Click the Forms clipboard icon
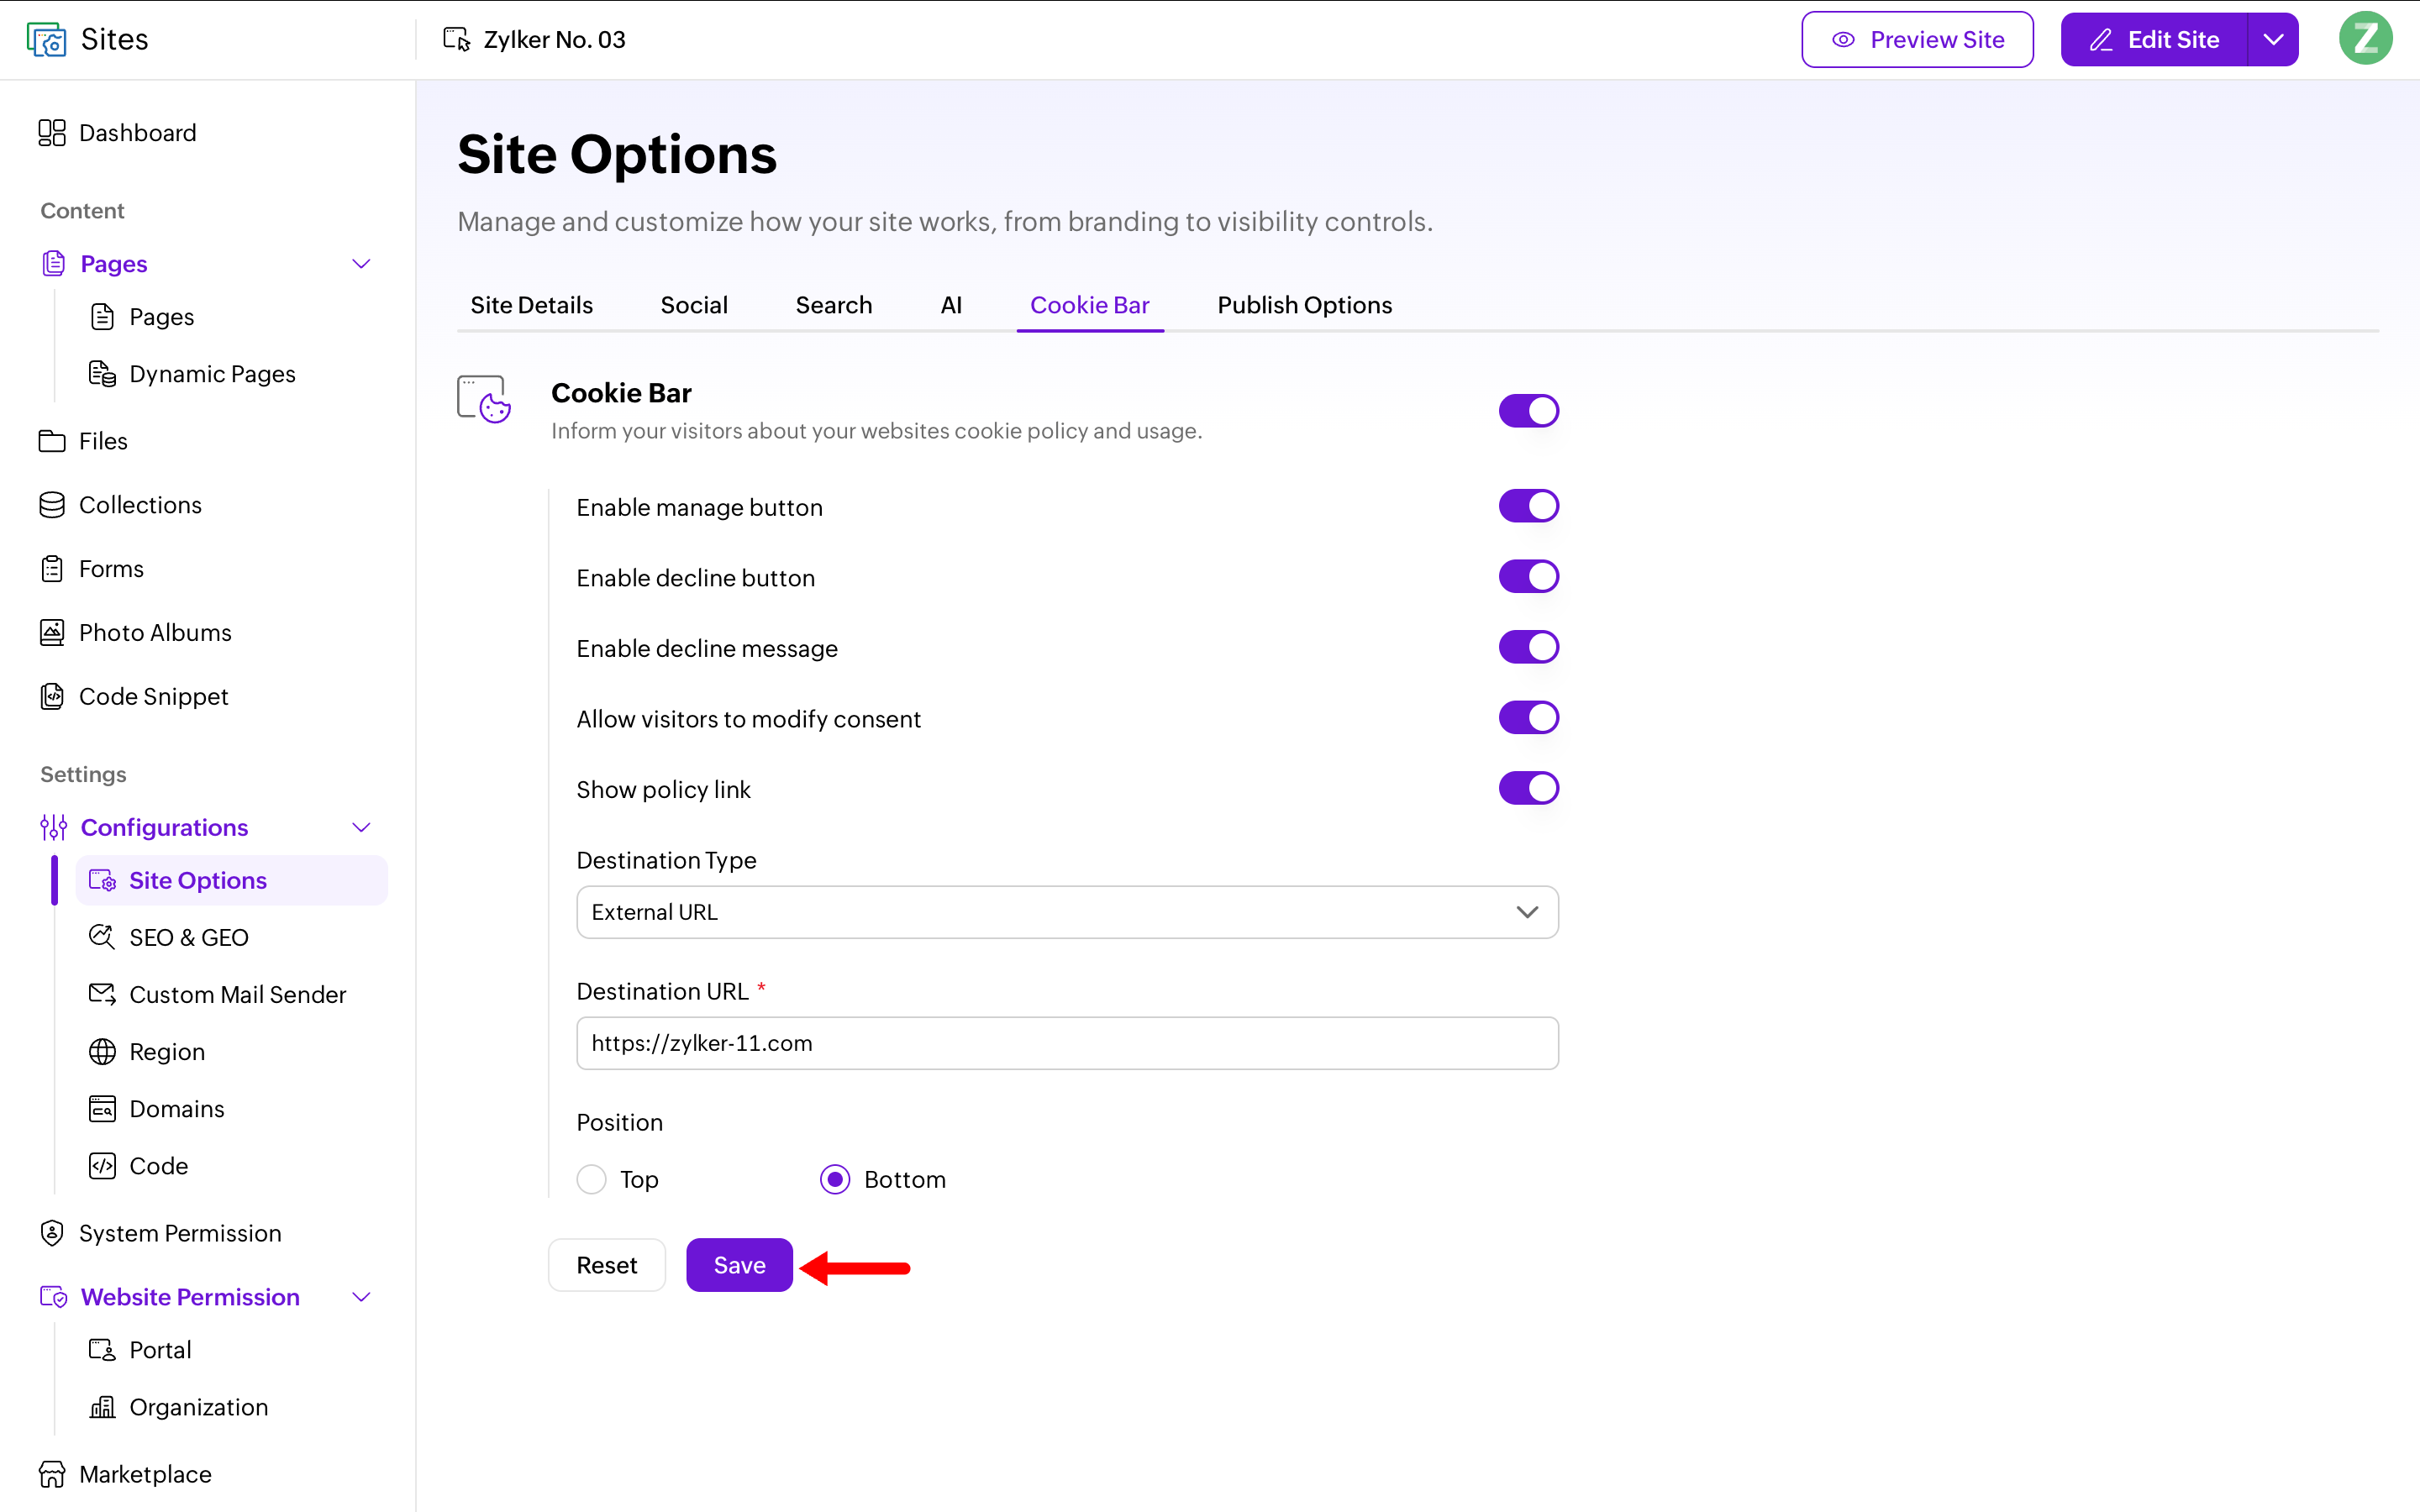 coord(52,569)
